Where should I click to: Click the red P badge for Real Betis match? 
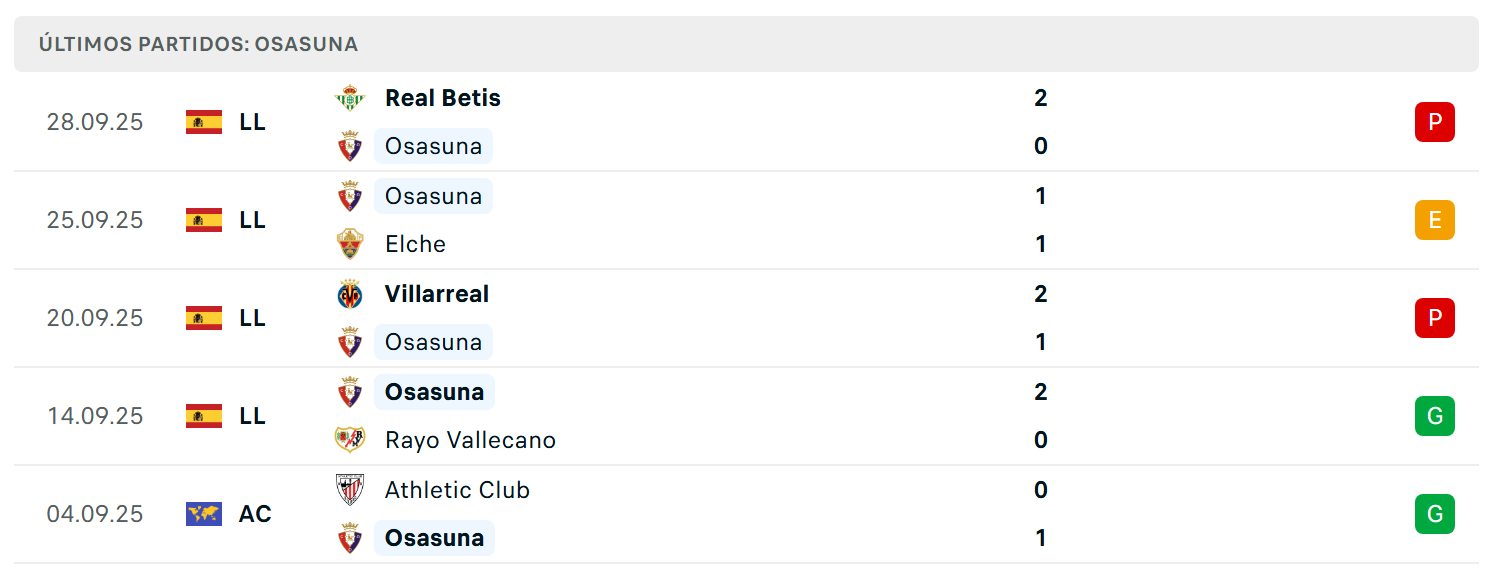coord(1435,122)
